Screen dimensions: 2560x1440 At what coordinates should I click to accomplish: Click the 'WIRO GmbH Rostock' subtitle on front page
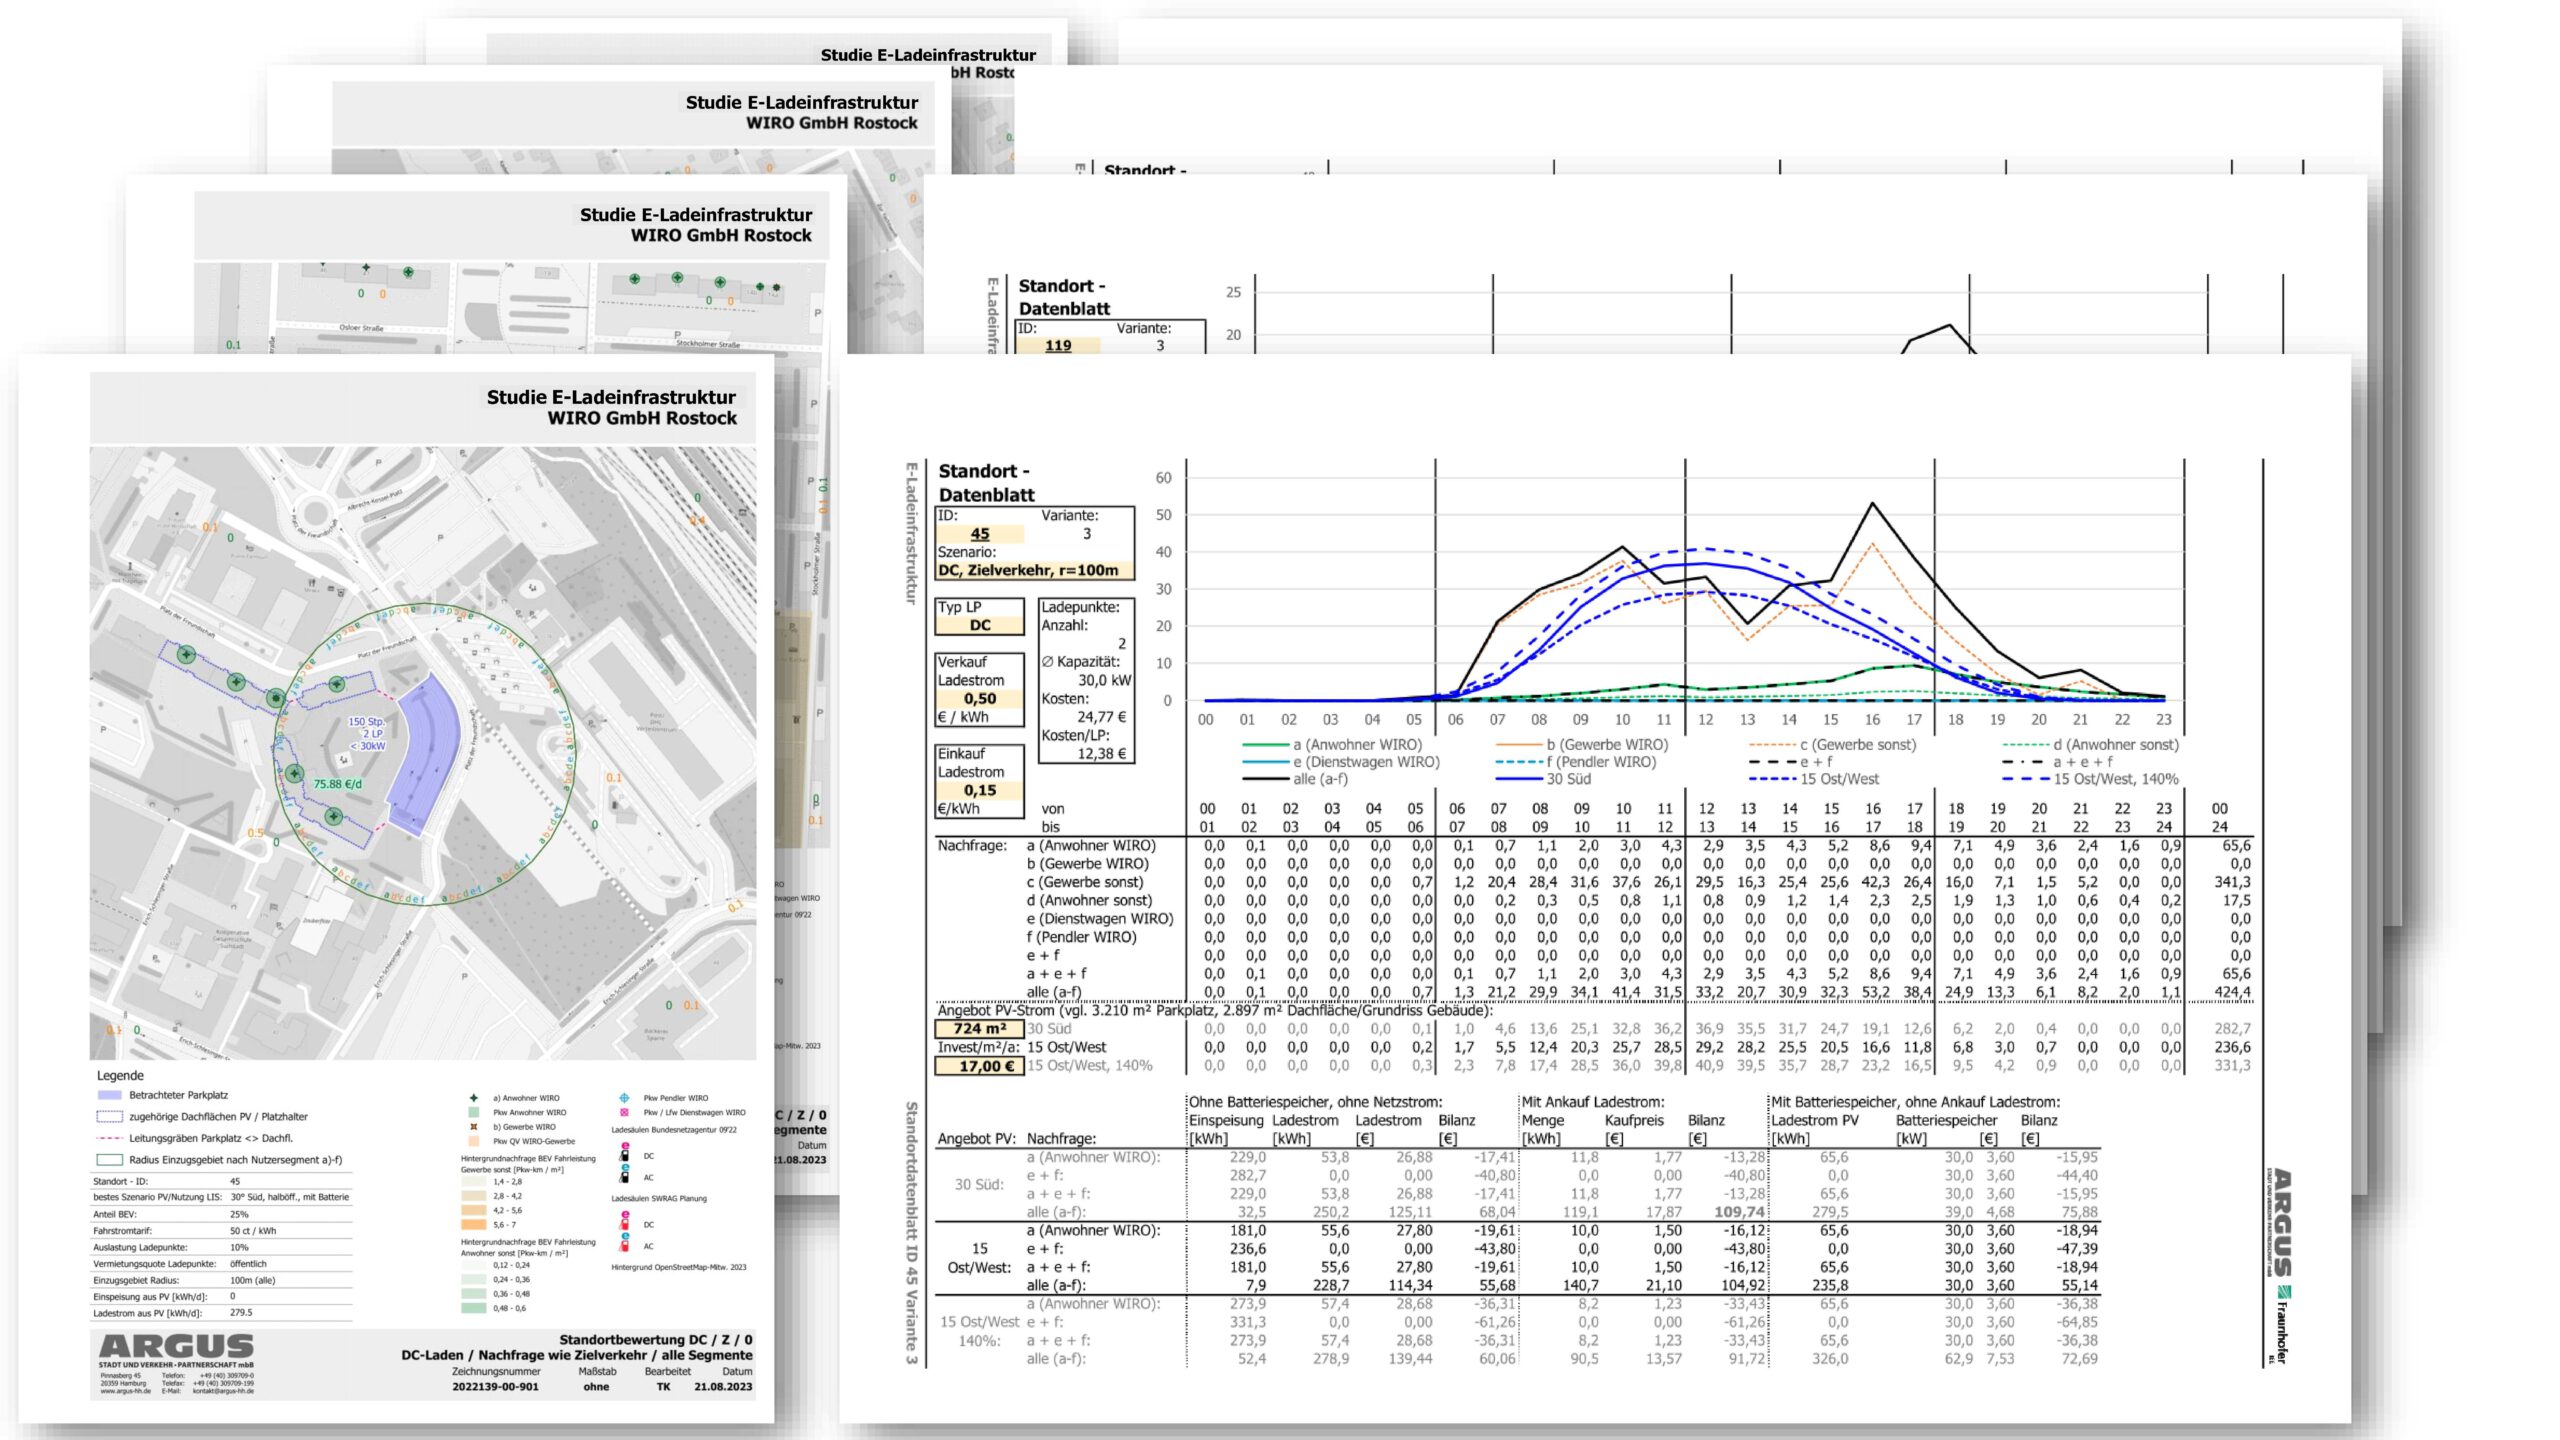[x=642, y=418]
